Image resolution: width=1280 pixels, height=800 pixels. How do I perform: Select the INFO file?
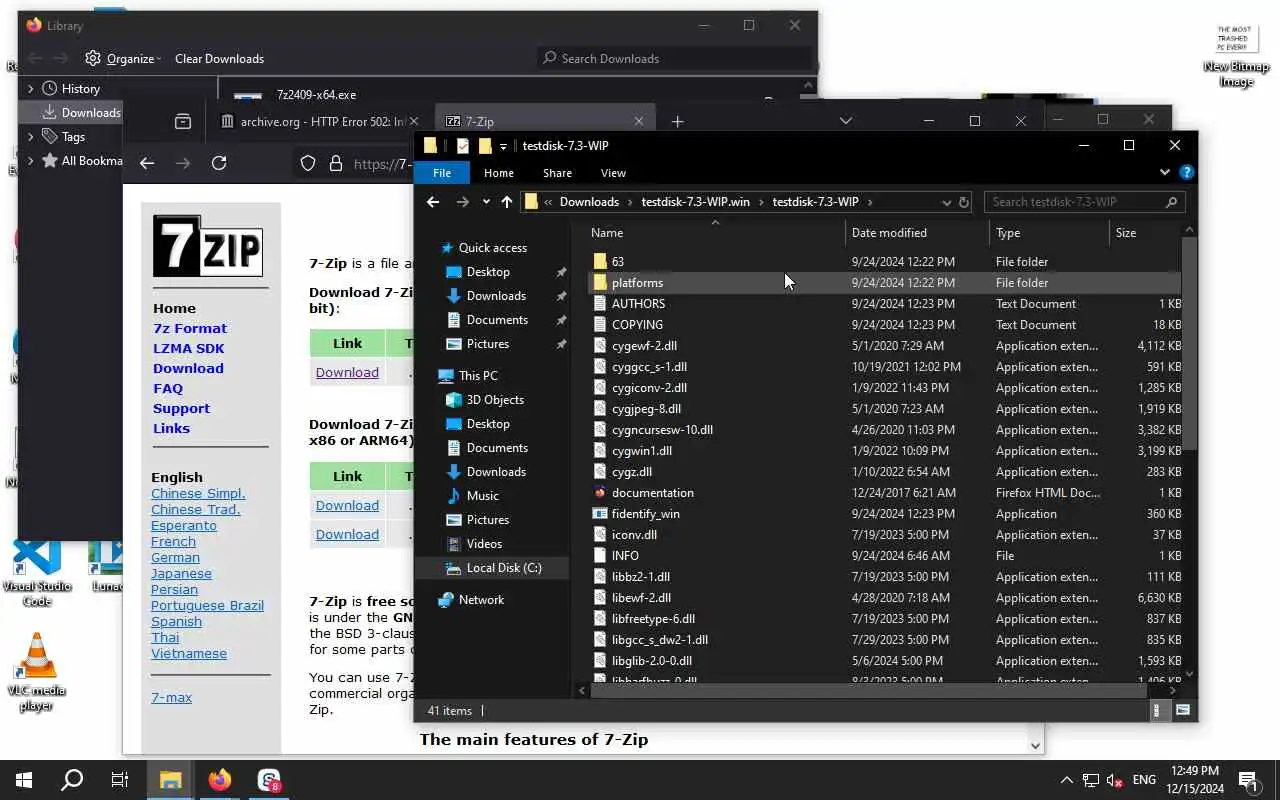click(625, 556)
